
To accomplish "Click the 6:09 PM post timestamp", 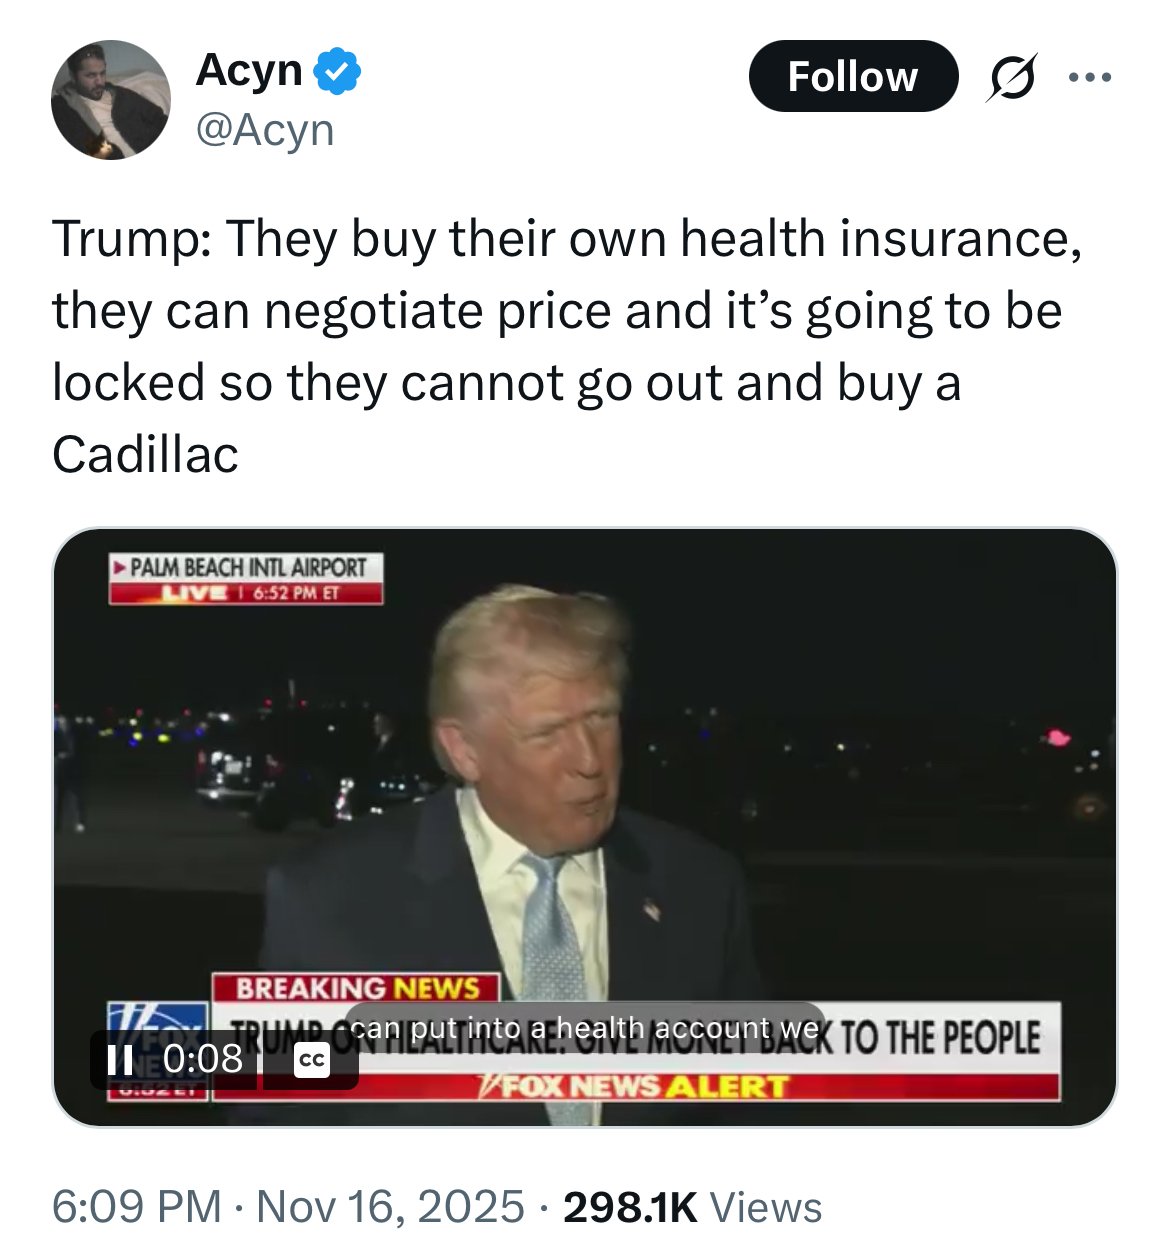I will [137, 1206].
